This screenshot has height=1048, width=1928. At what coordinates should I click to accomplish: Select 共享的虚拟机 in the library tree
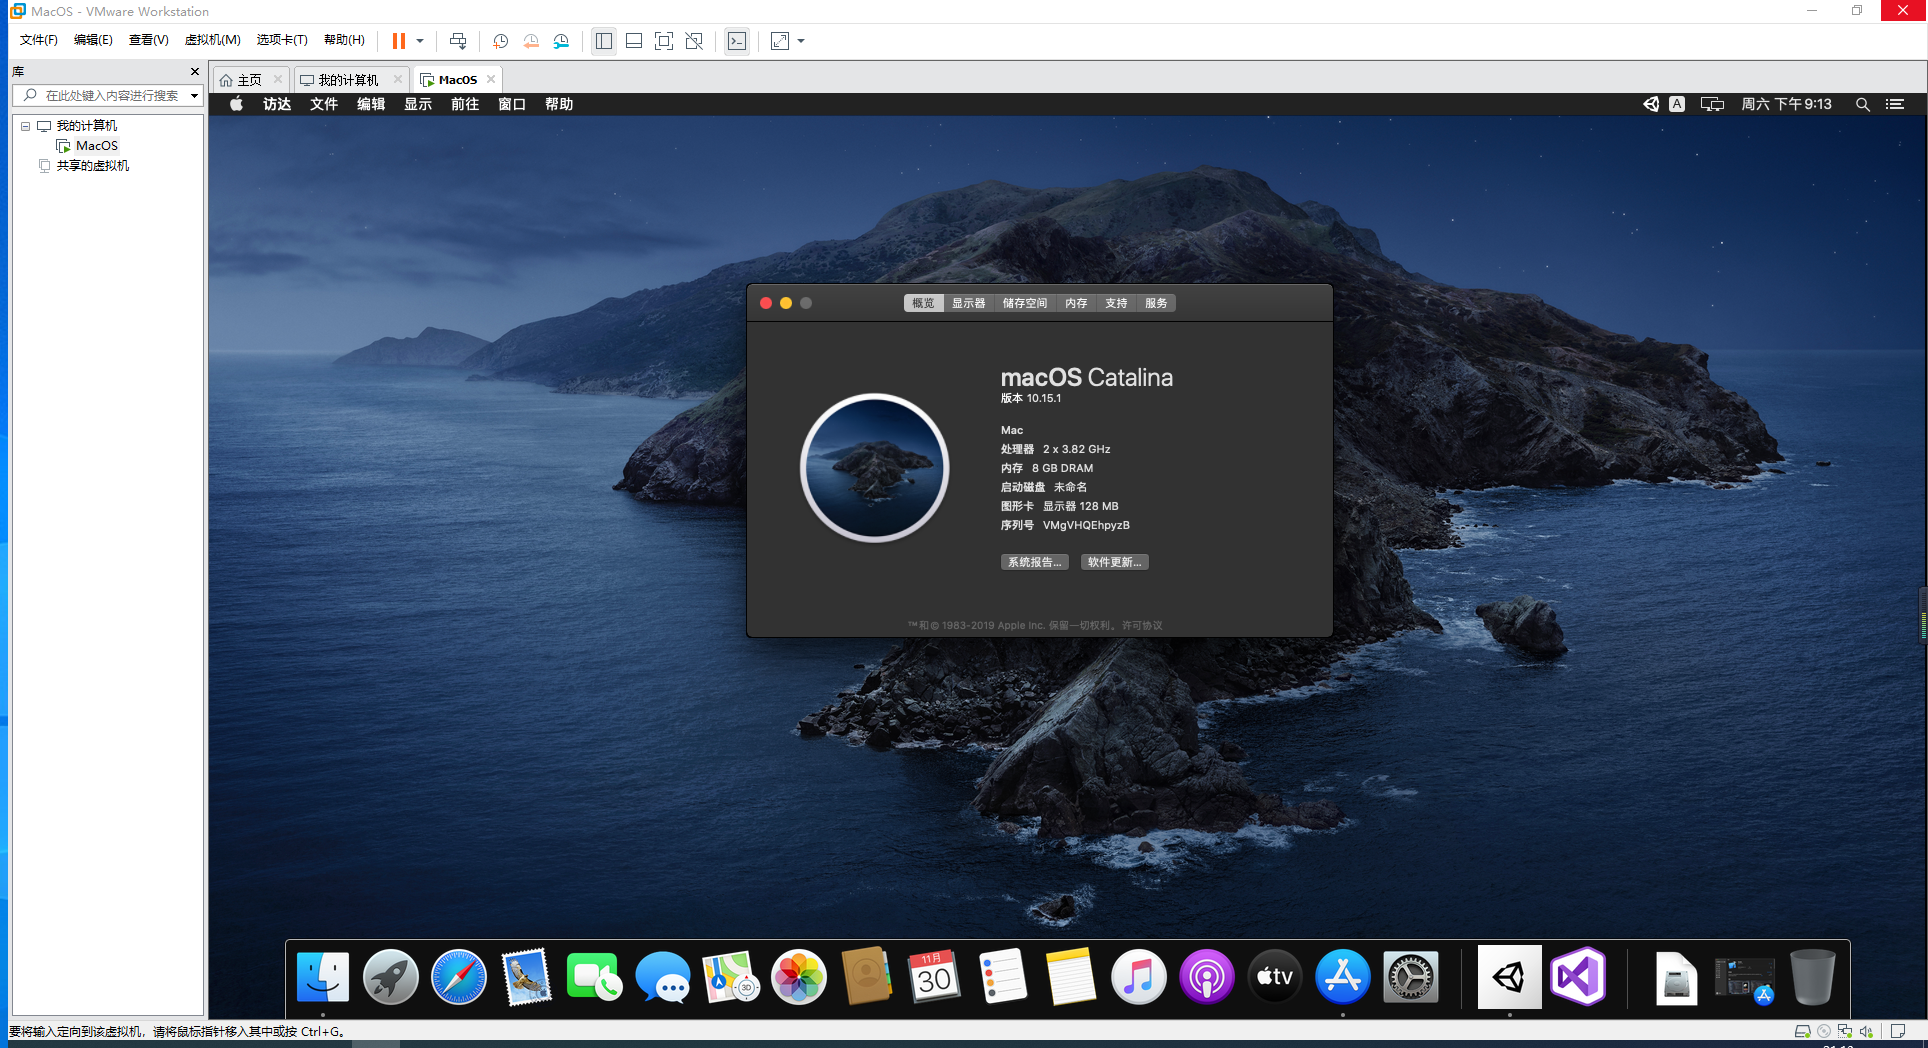point(92,166)
